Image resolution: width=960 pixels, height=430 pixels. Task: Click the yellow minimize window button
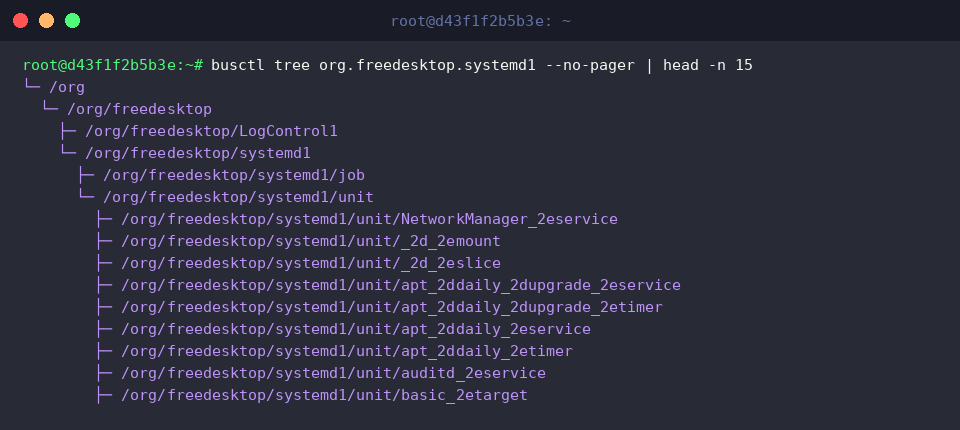point(47,21)
